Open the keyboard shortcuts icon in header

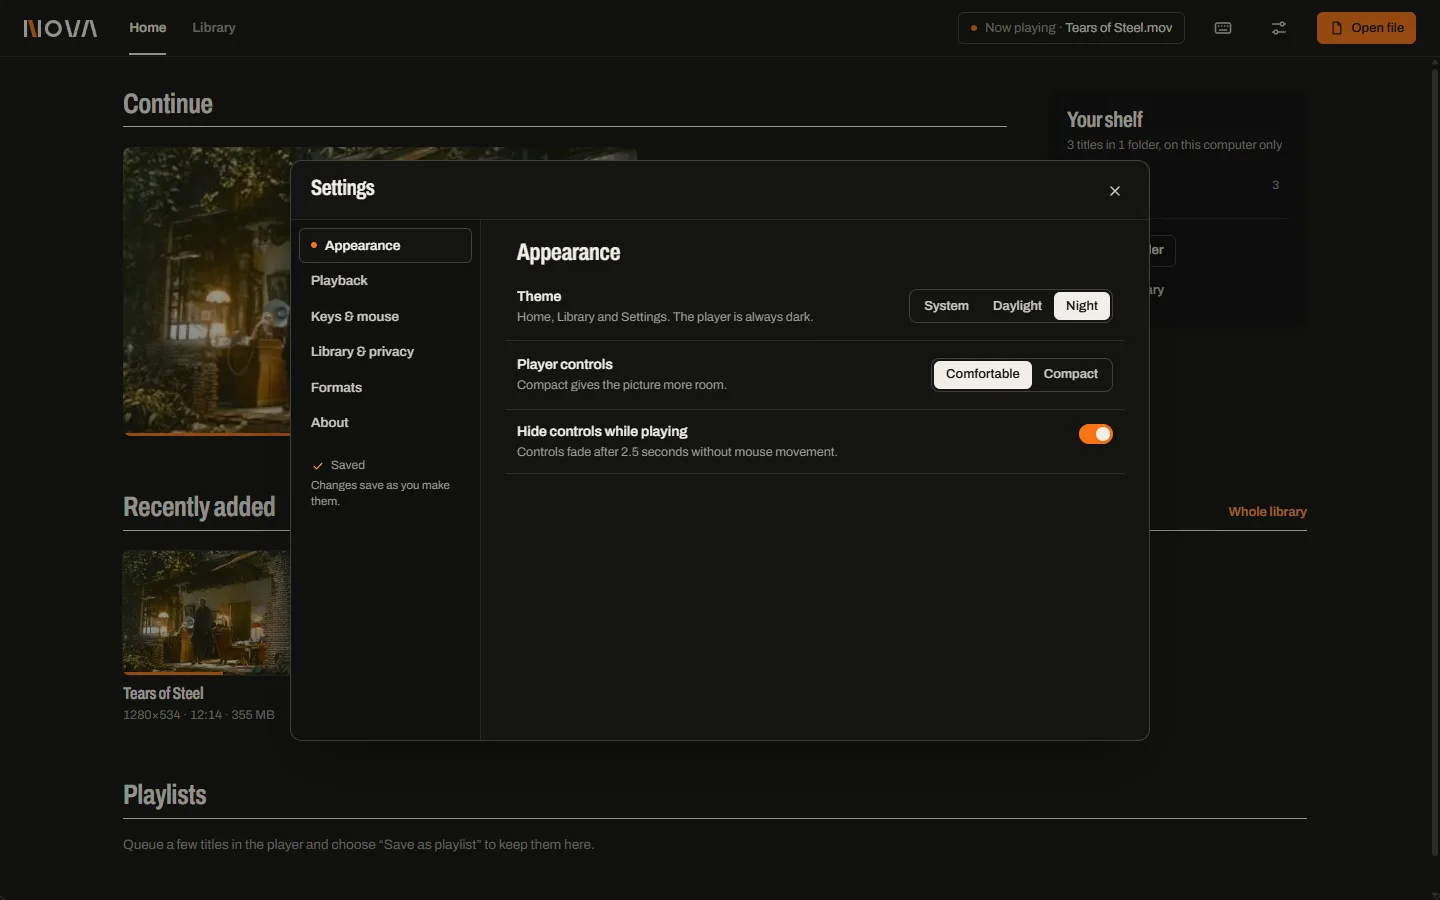[1223, 28]
